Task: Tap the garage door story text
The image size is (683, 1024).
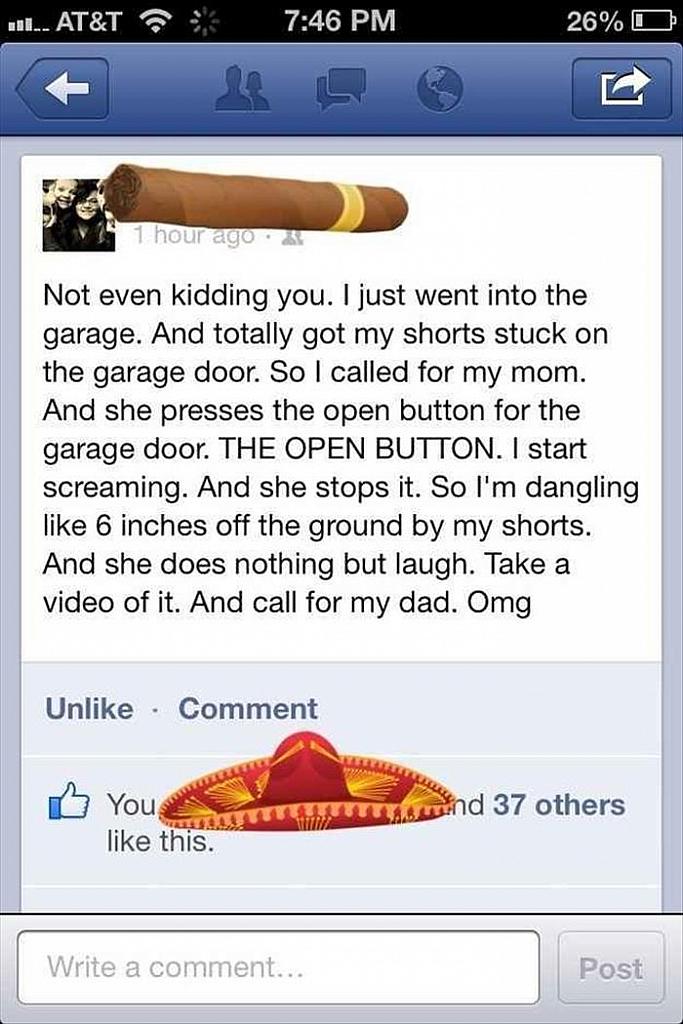Action: point(341,449)
